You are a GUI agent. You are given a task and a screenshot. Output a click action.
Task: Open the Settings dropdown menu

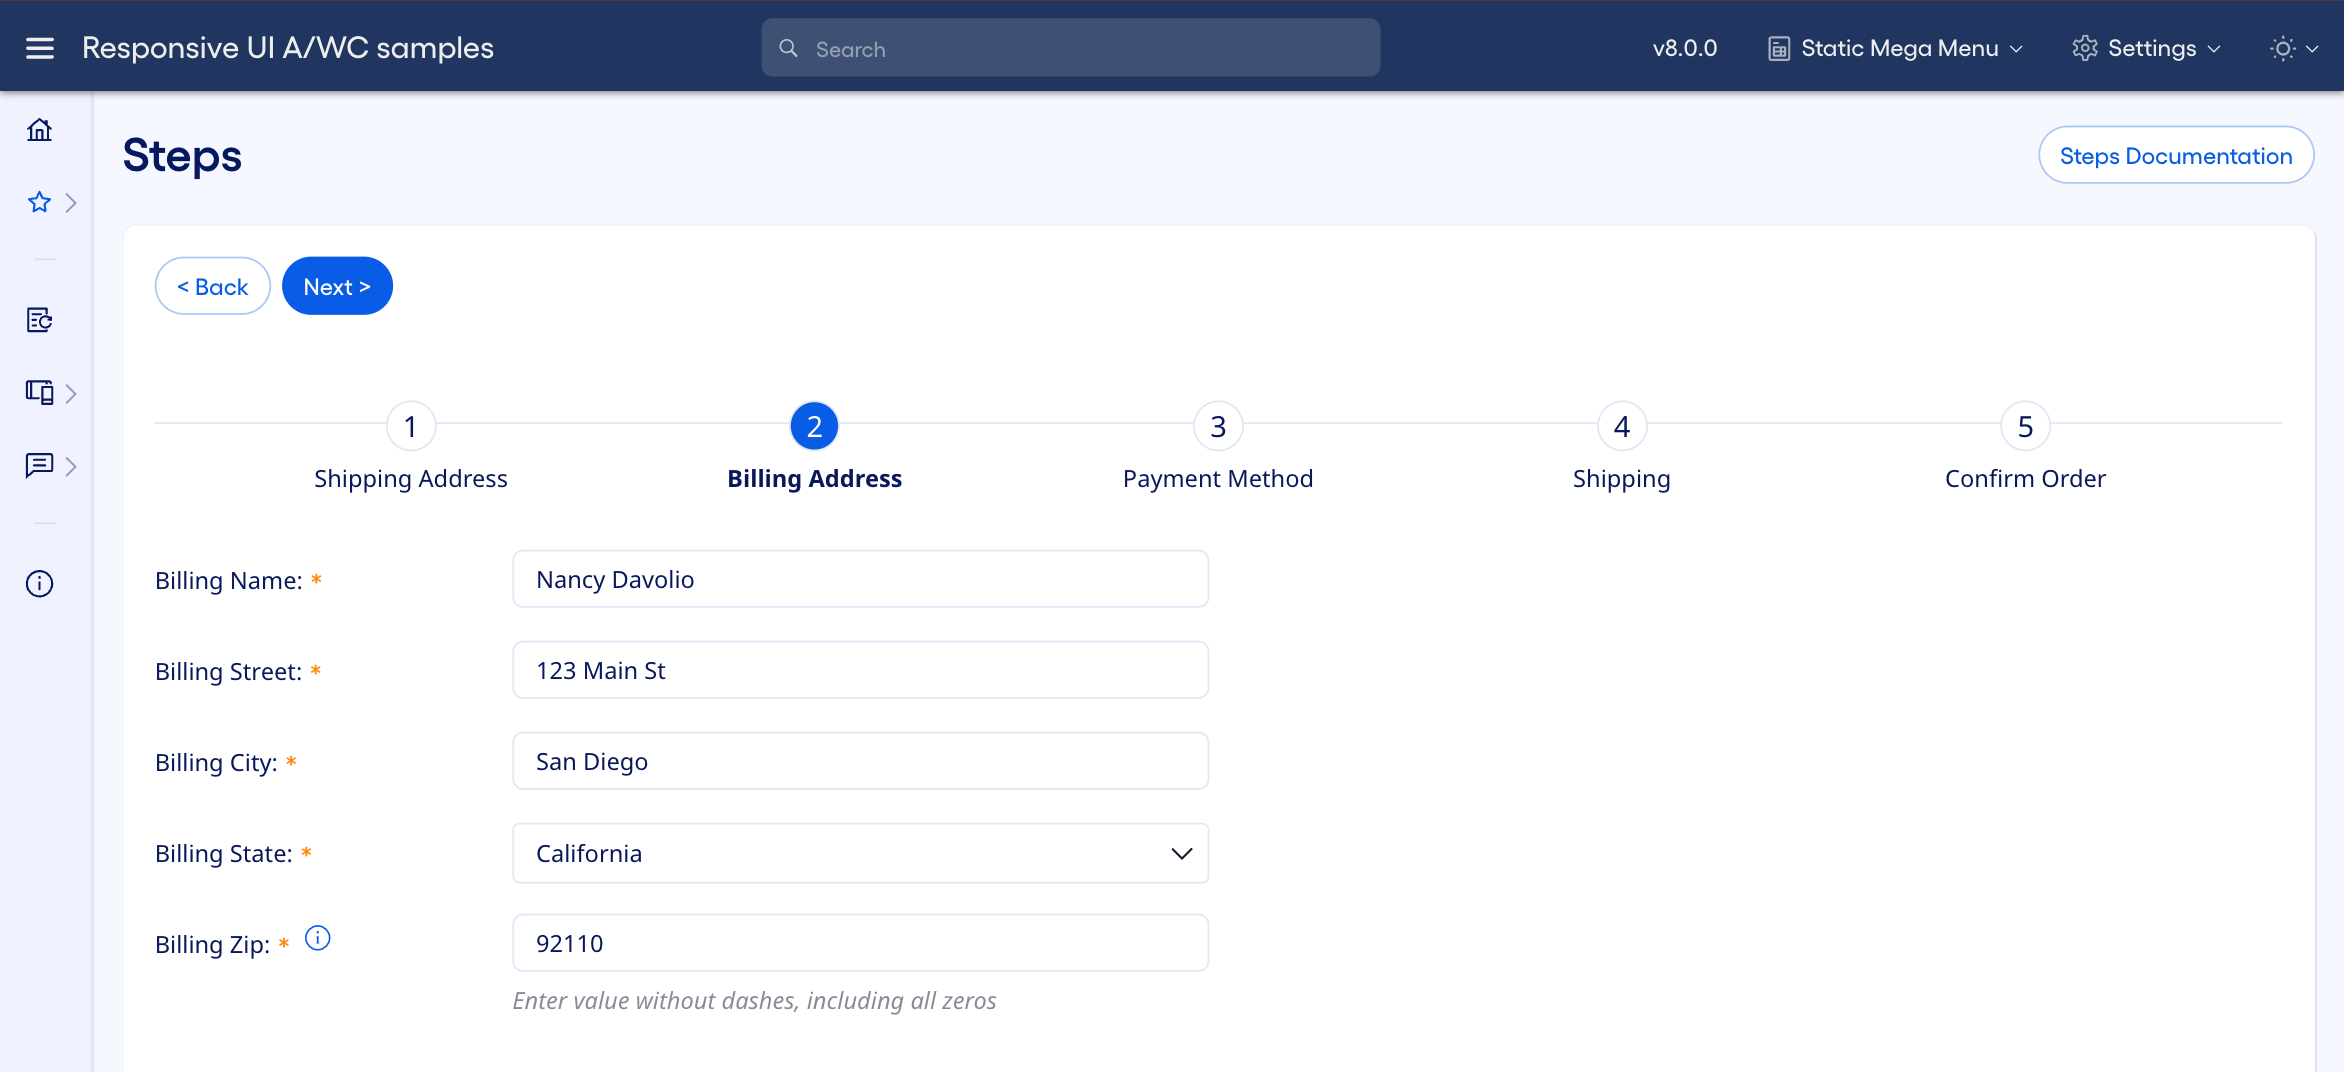tap(2147, 48)
